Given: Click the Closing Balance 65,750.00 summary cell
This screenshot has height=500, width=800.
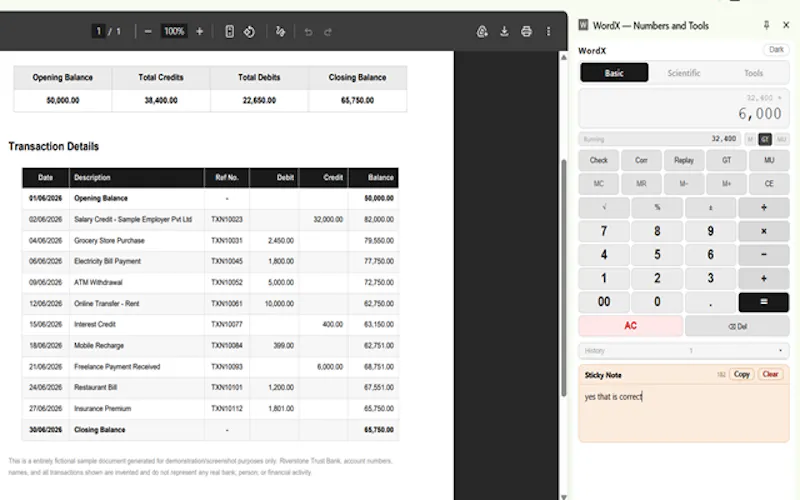Looking at the screenshot, I should (357, 101).
